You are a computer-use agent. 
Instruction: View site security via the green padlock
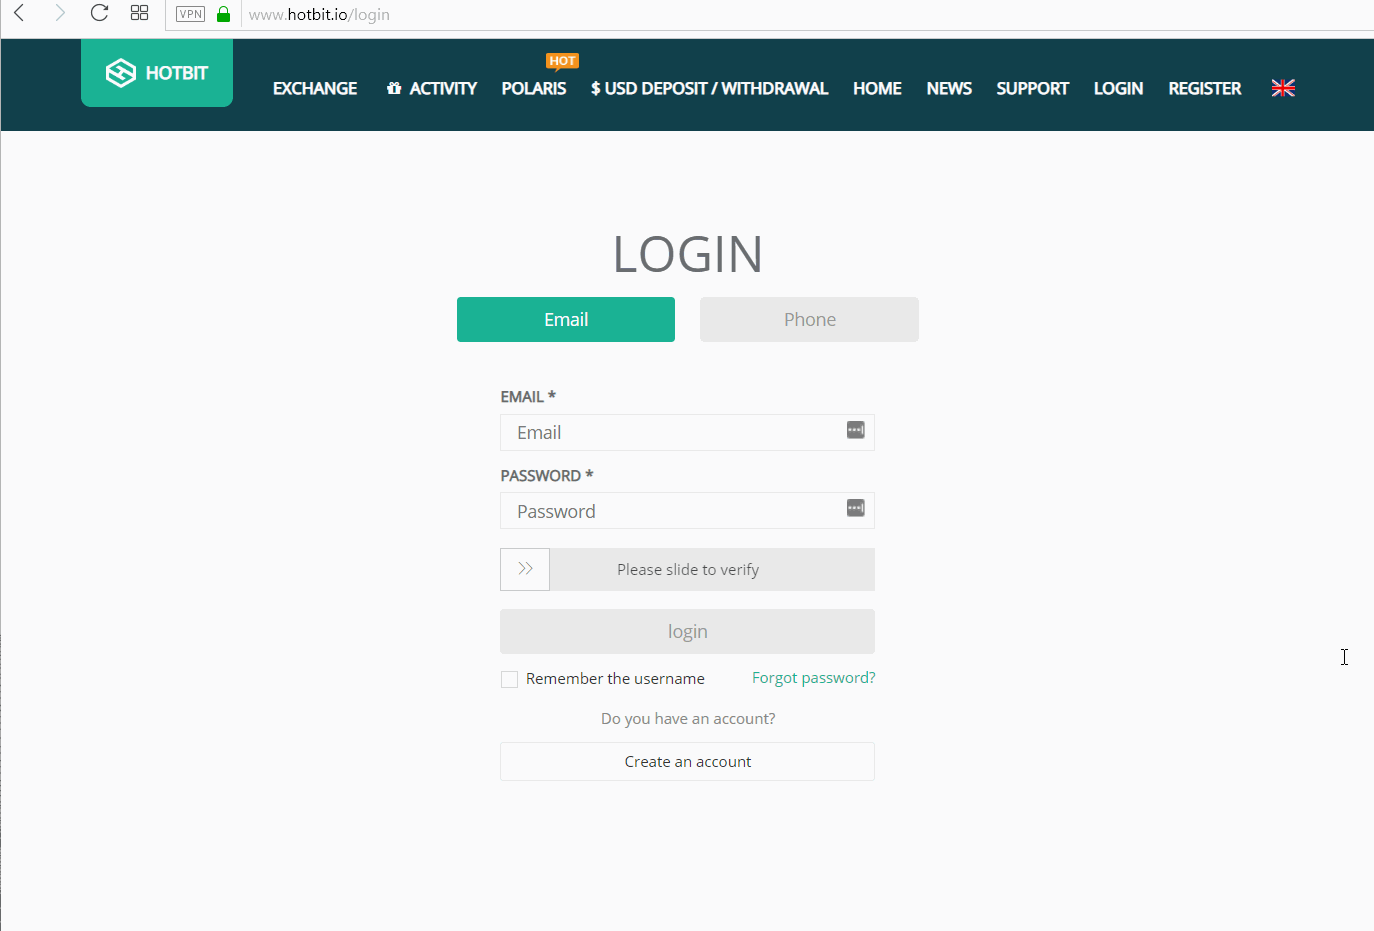click(223, 14)
